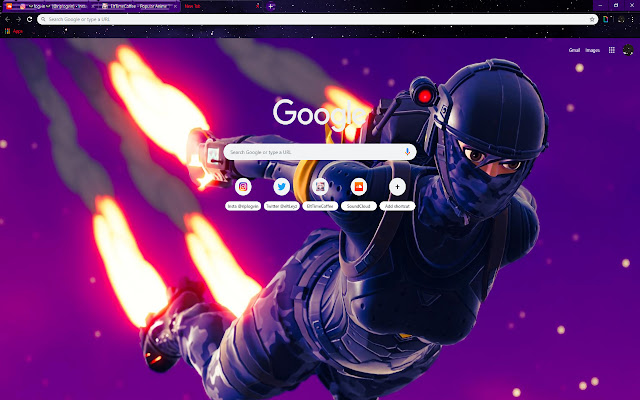
Task: Open the SoundCloud shortcut icon
Action: tap(359, 187)
